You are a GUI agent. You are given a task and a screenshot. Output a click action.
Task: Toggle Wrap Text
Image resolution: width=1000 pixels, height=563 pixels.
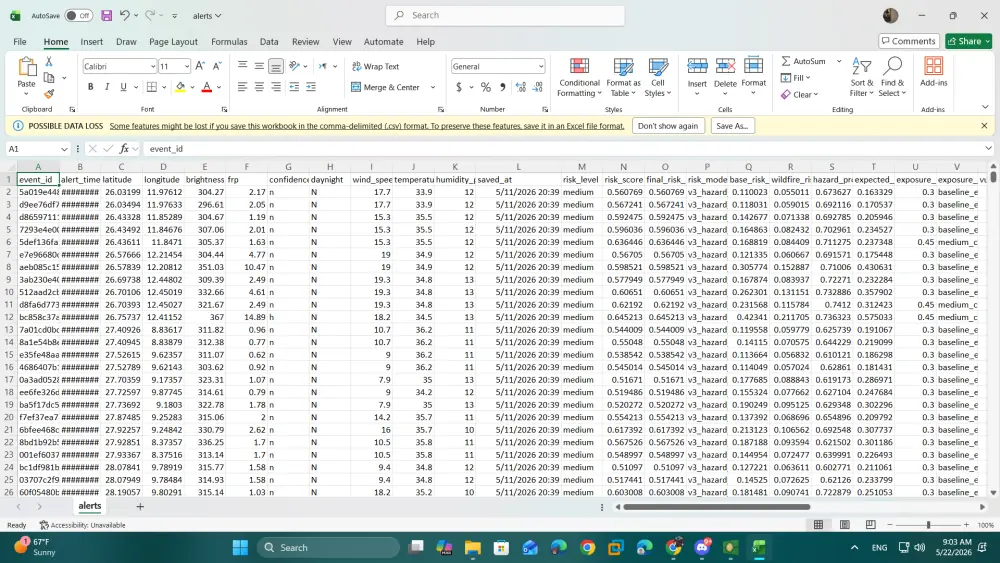coord(376,66)
